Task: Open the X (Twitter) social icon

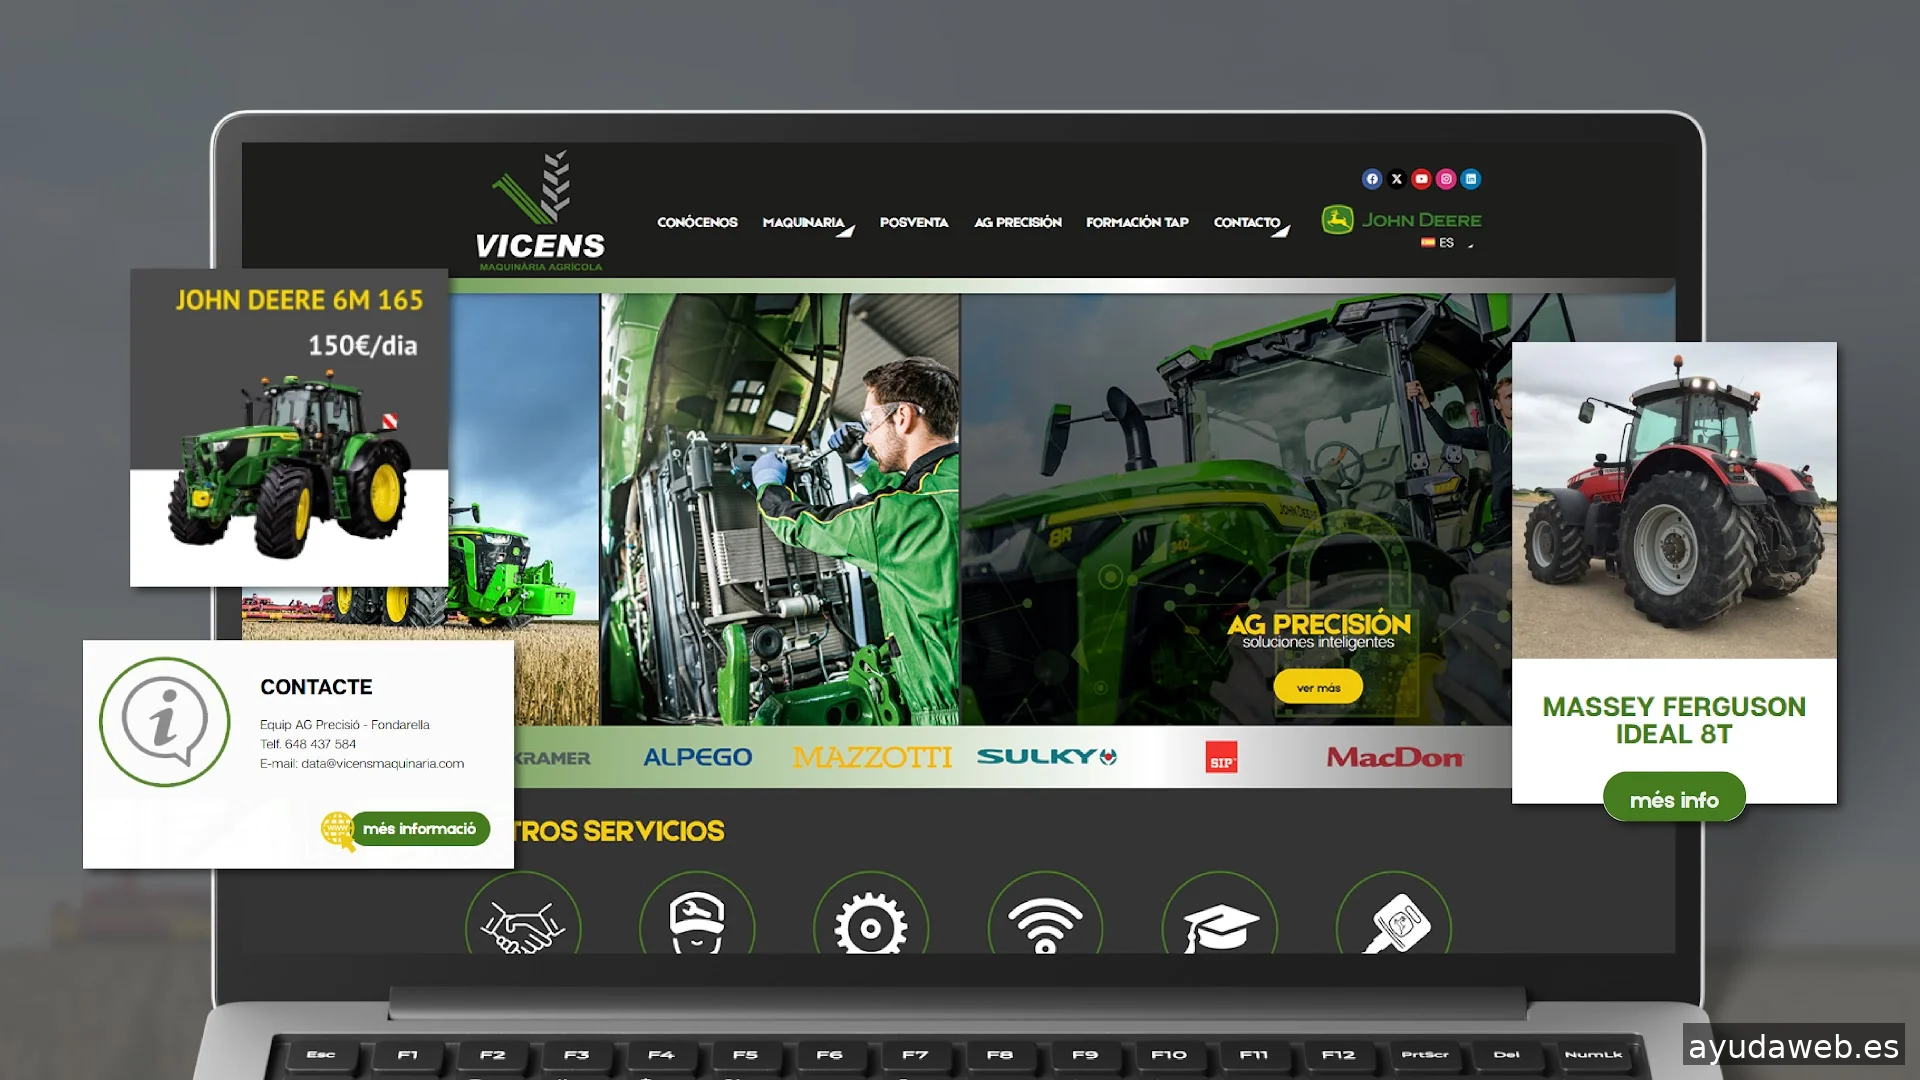Action: [1397, 179]
